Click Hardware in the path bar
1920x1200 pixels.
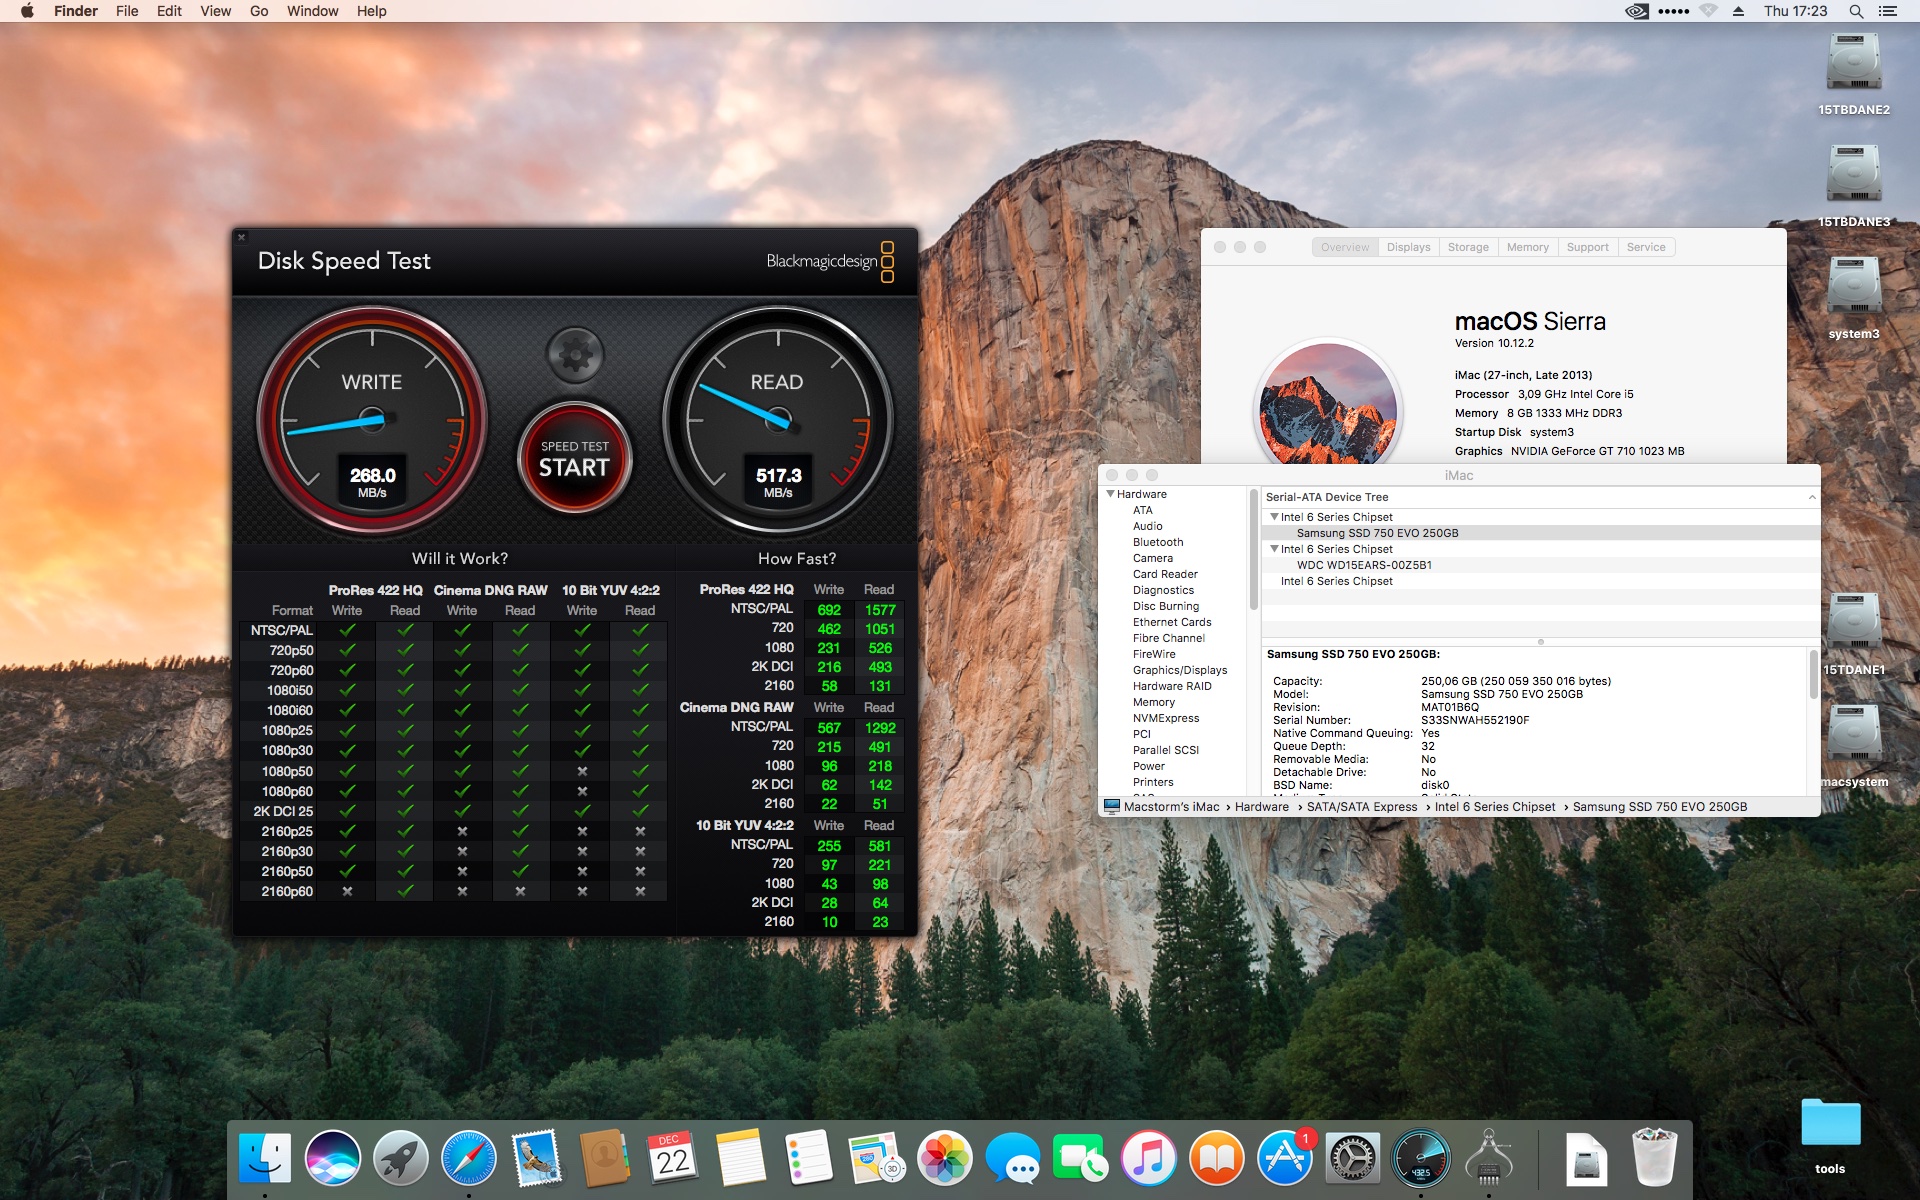pyautogui.click(x=1261, y=807)
